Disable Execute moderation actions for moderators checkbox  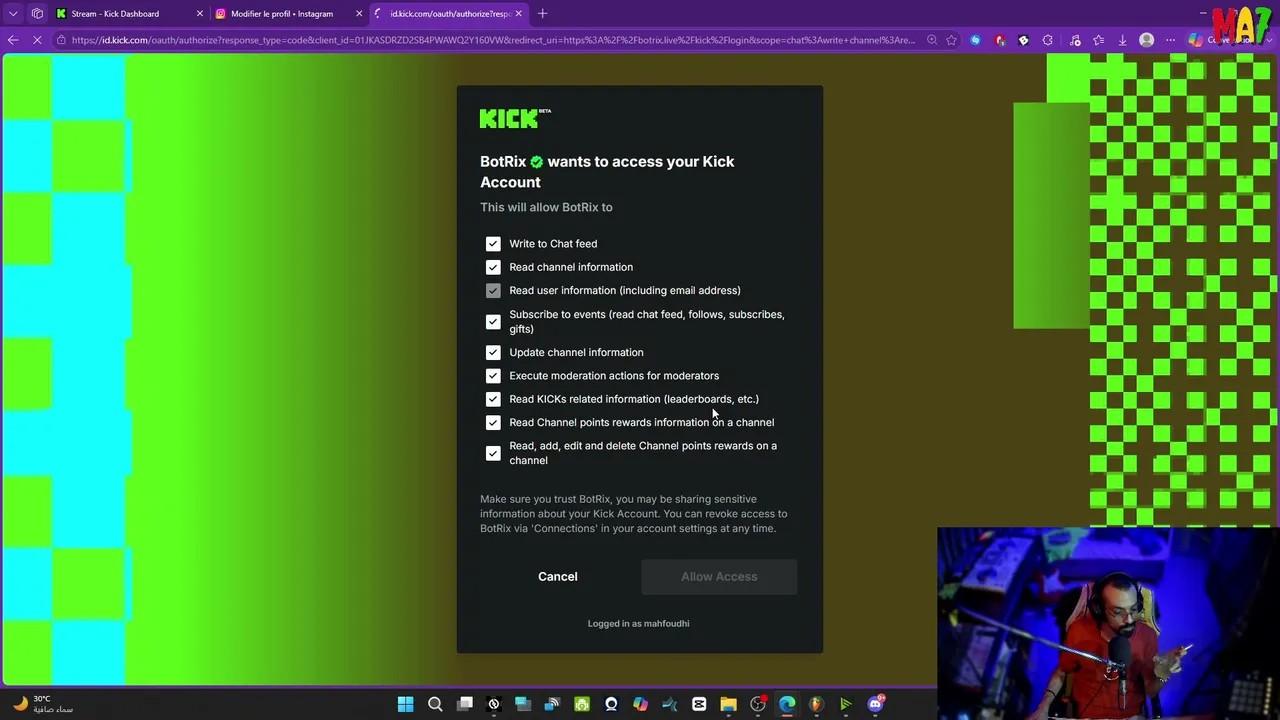pyautogui.click(x=493, y=376)
